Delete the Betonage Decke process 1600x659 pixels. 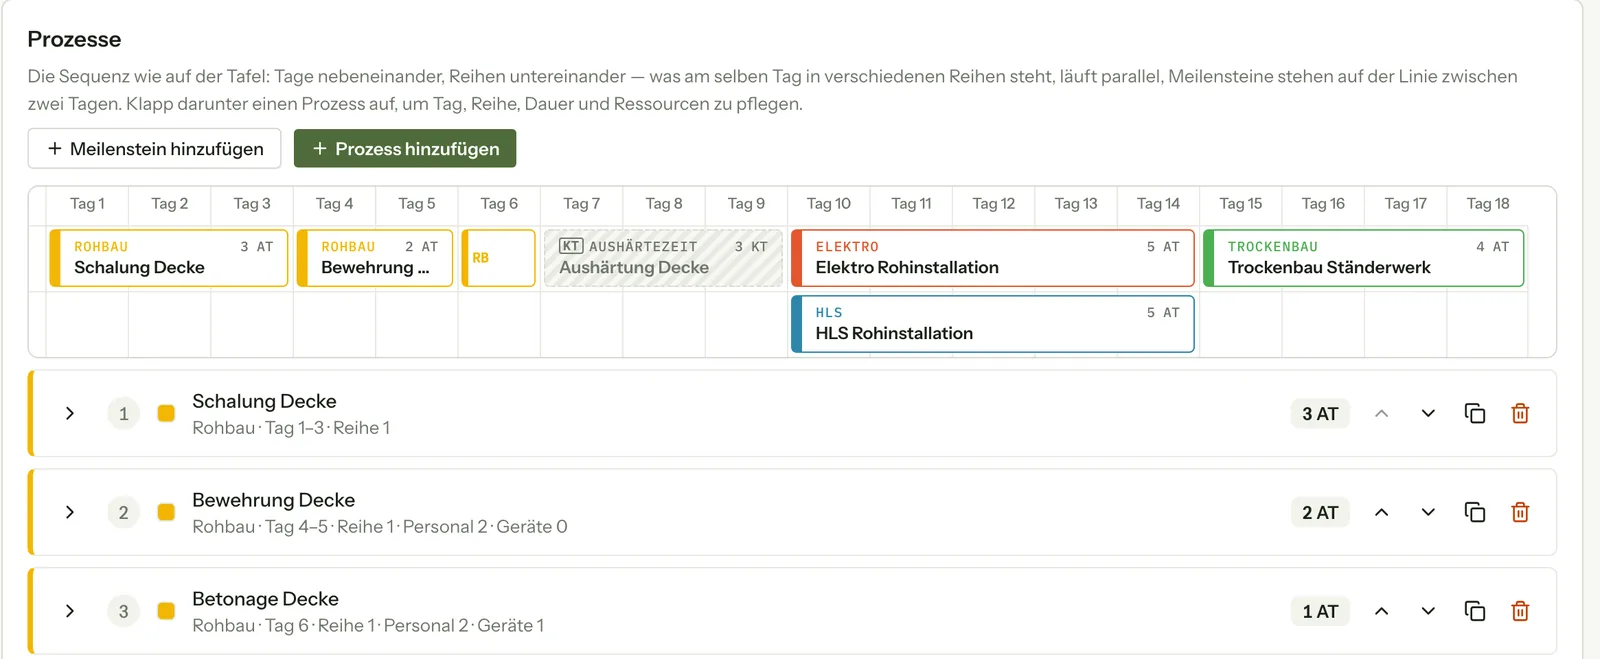click(x=1520, y=611)
